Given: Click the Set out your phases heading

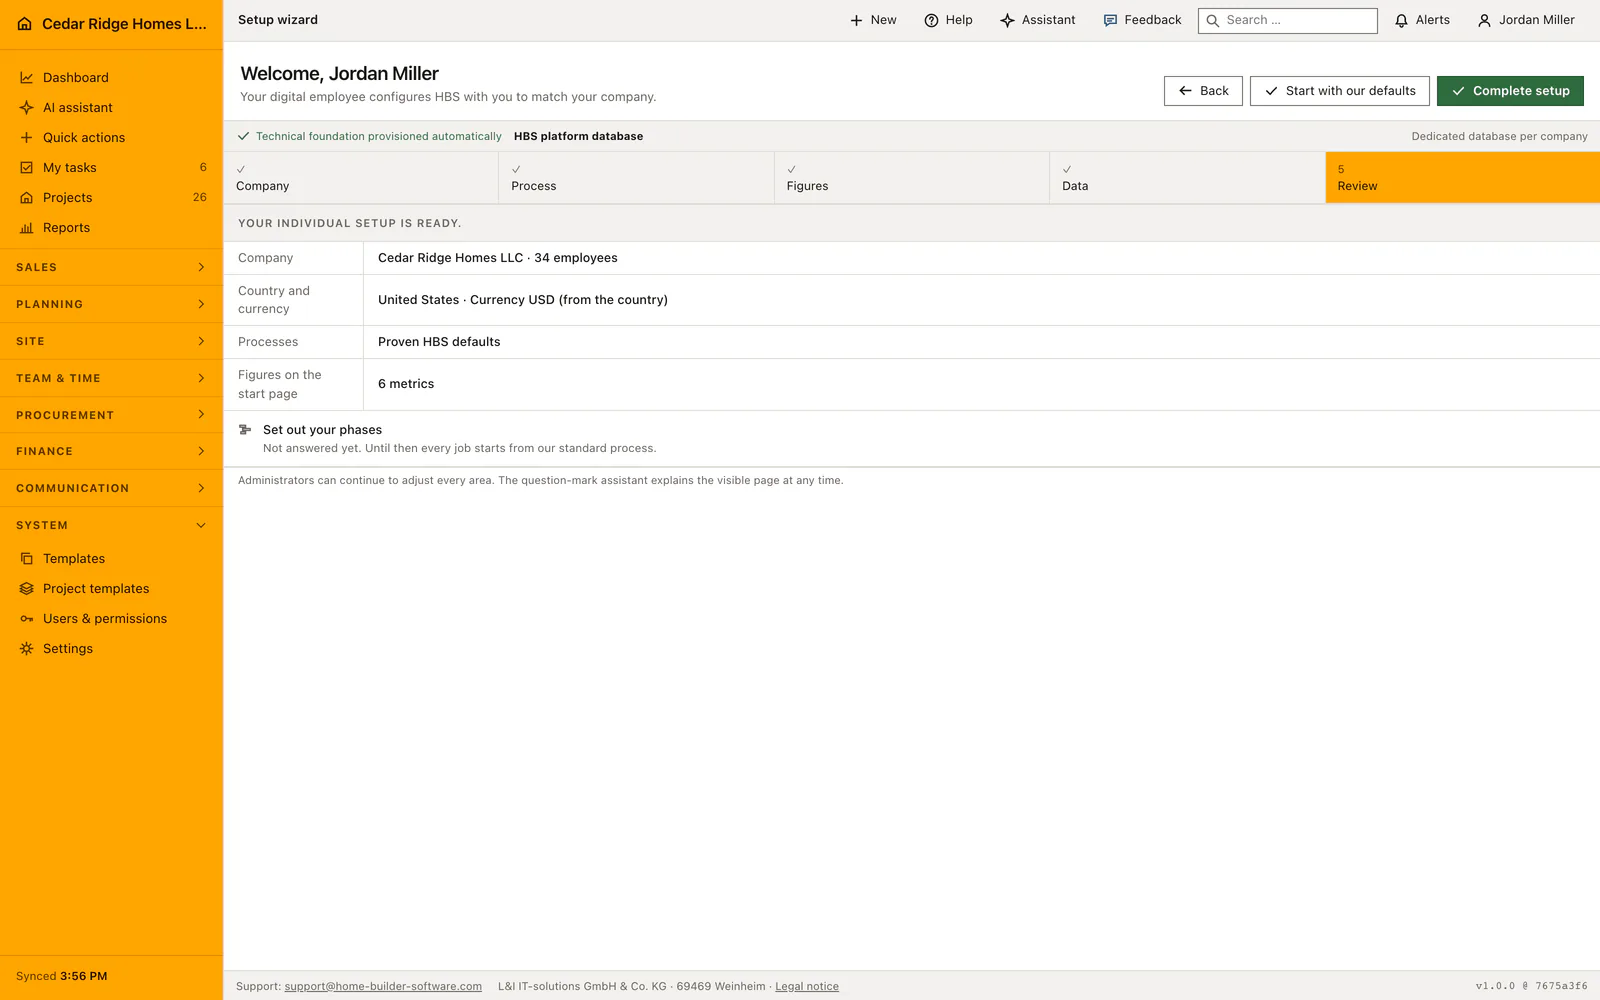Looking at the screenshot, I should 322,430.
